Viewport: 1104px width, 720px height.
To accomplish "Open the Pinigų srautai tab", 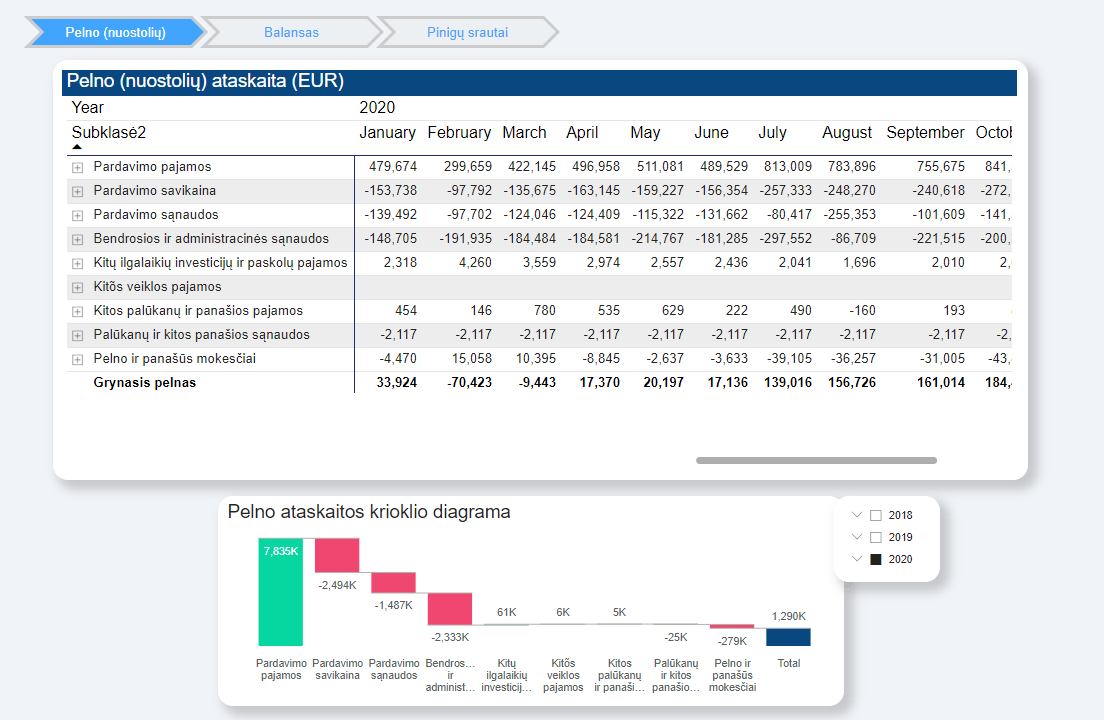I will [x=467, y=32].
